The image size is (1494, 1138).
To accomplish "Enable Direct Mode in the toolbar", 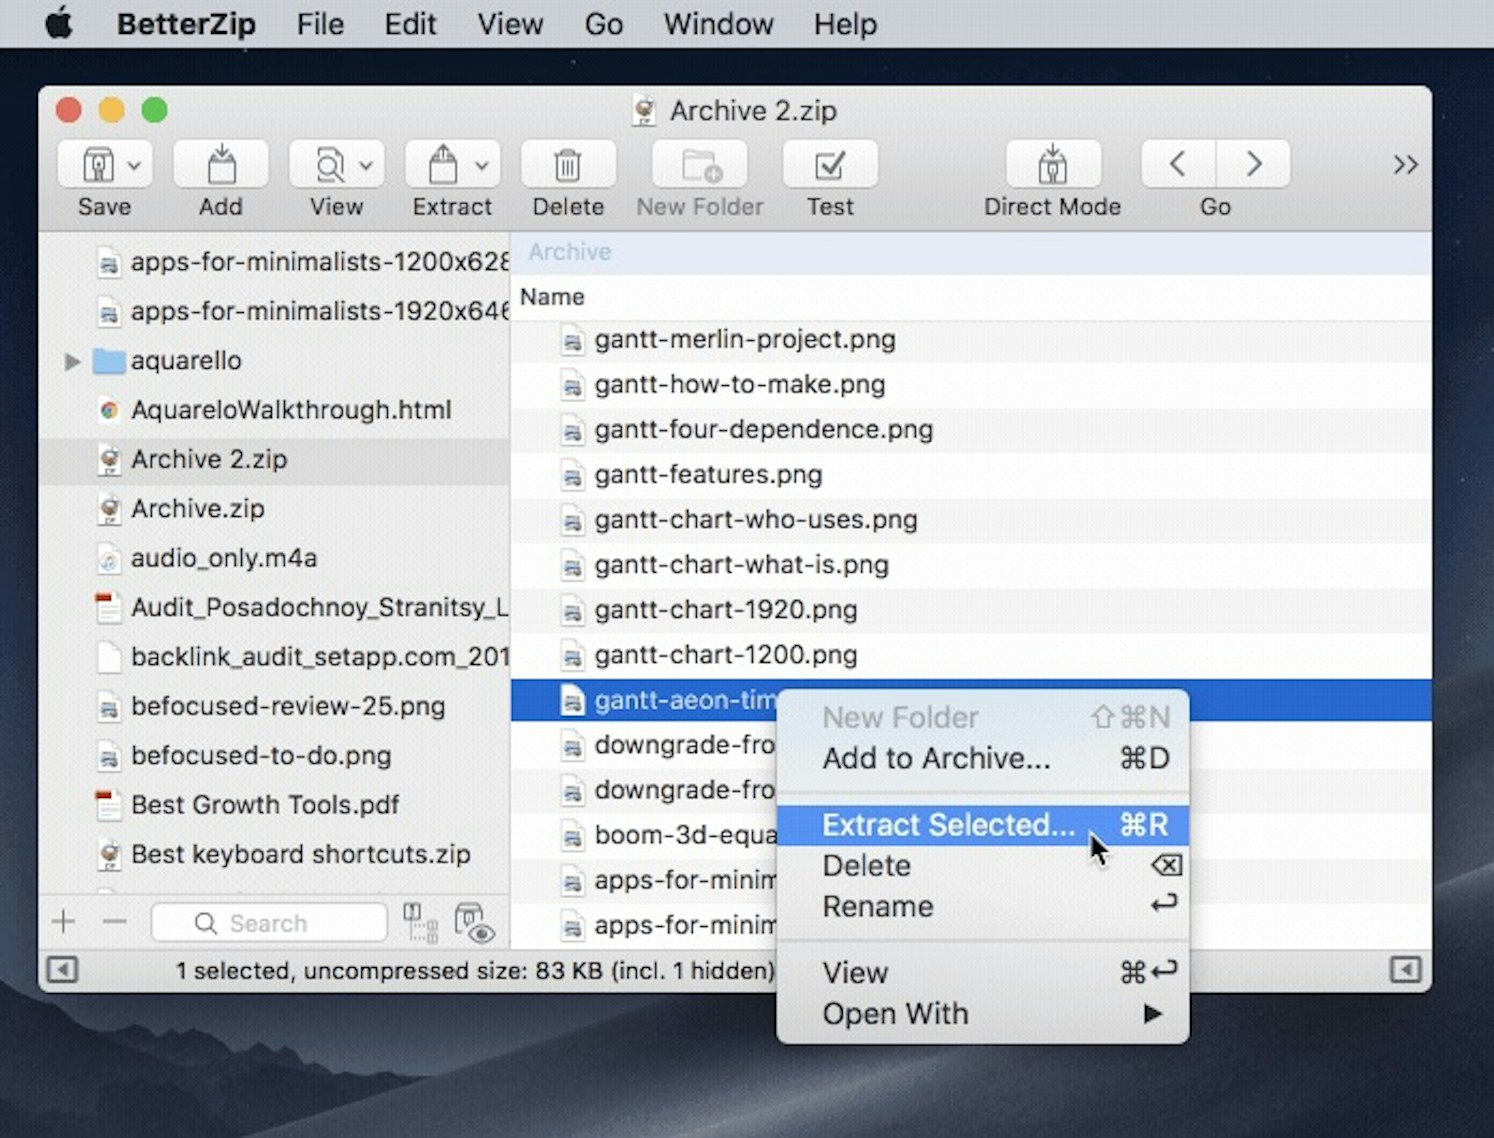I will [1052, 165].
